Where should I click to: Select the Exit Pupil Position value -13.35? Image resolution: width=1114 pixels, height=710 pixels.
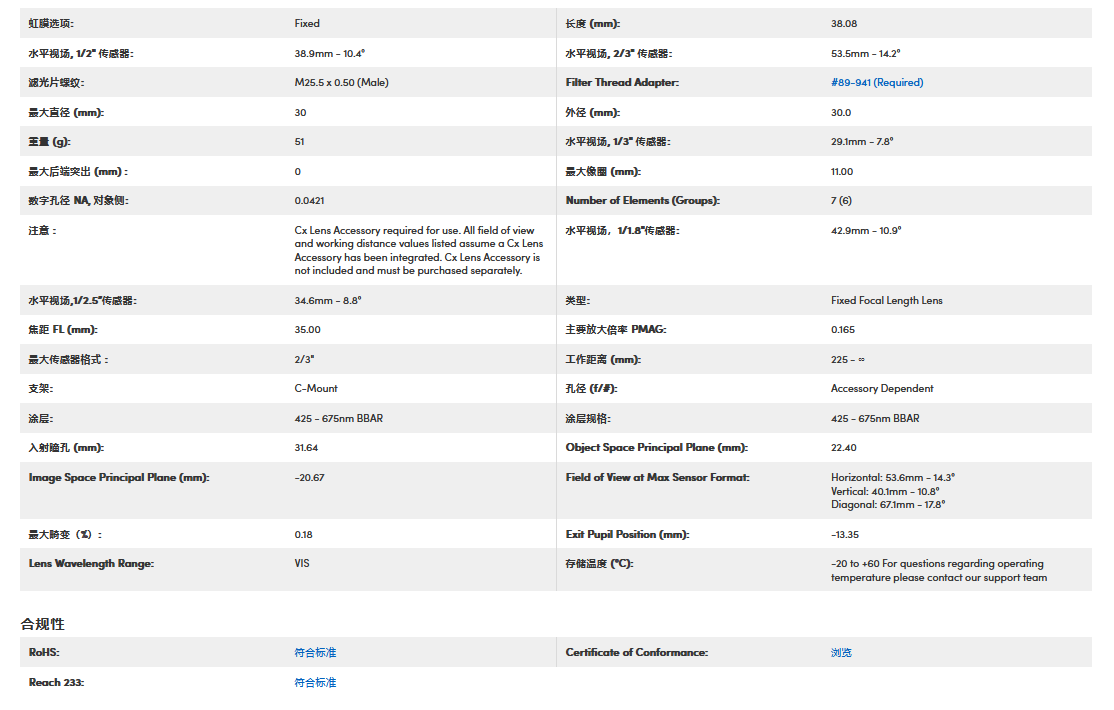[845, 535]
